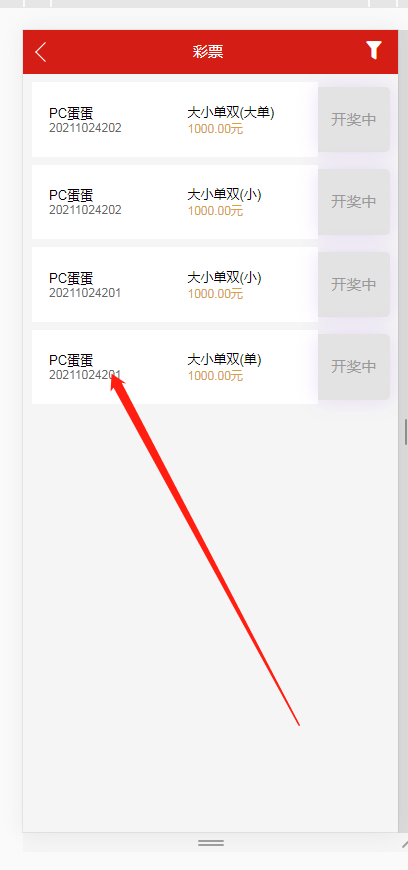Select 大小单双(小) text in third record

coord(224,277)
